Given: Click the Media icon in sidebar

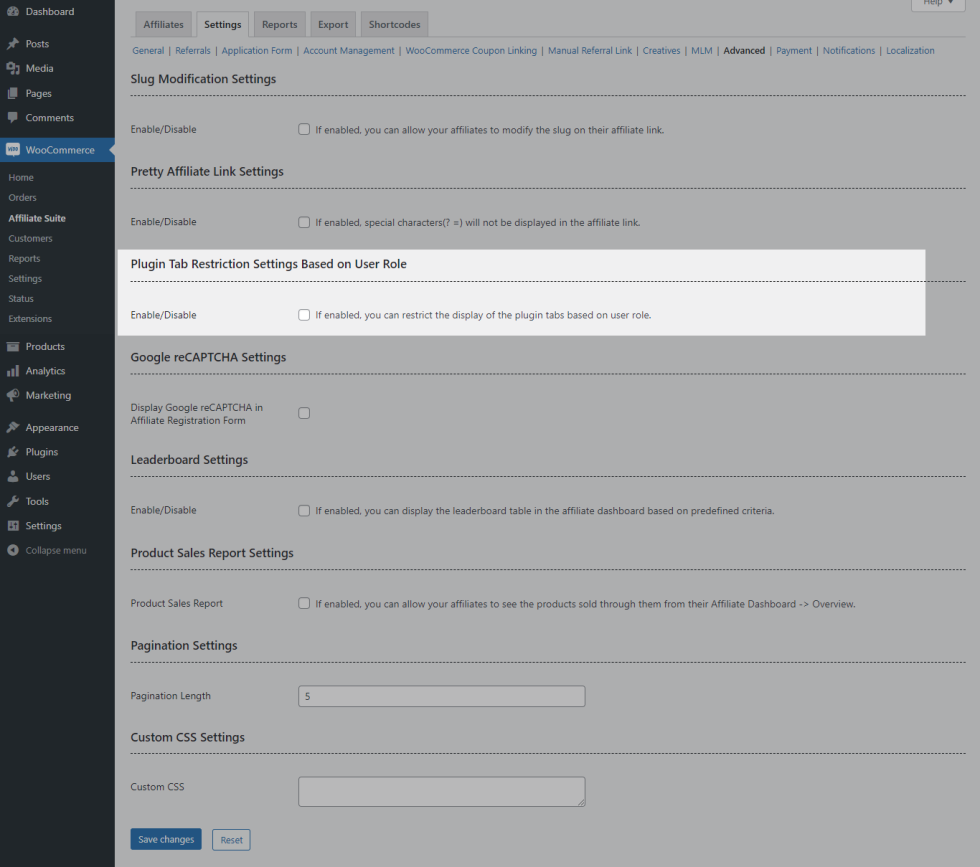Looking at the screenshot, I should 13,68.
